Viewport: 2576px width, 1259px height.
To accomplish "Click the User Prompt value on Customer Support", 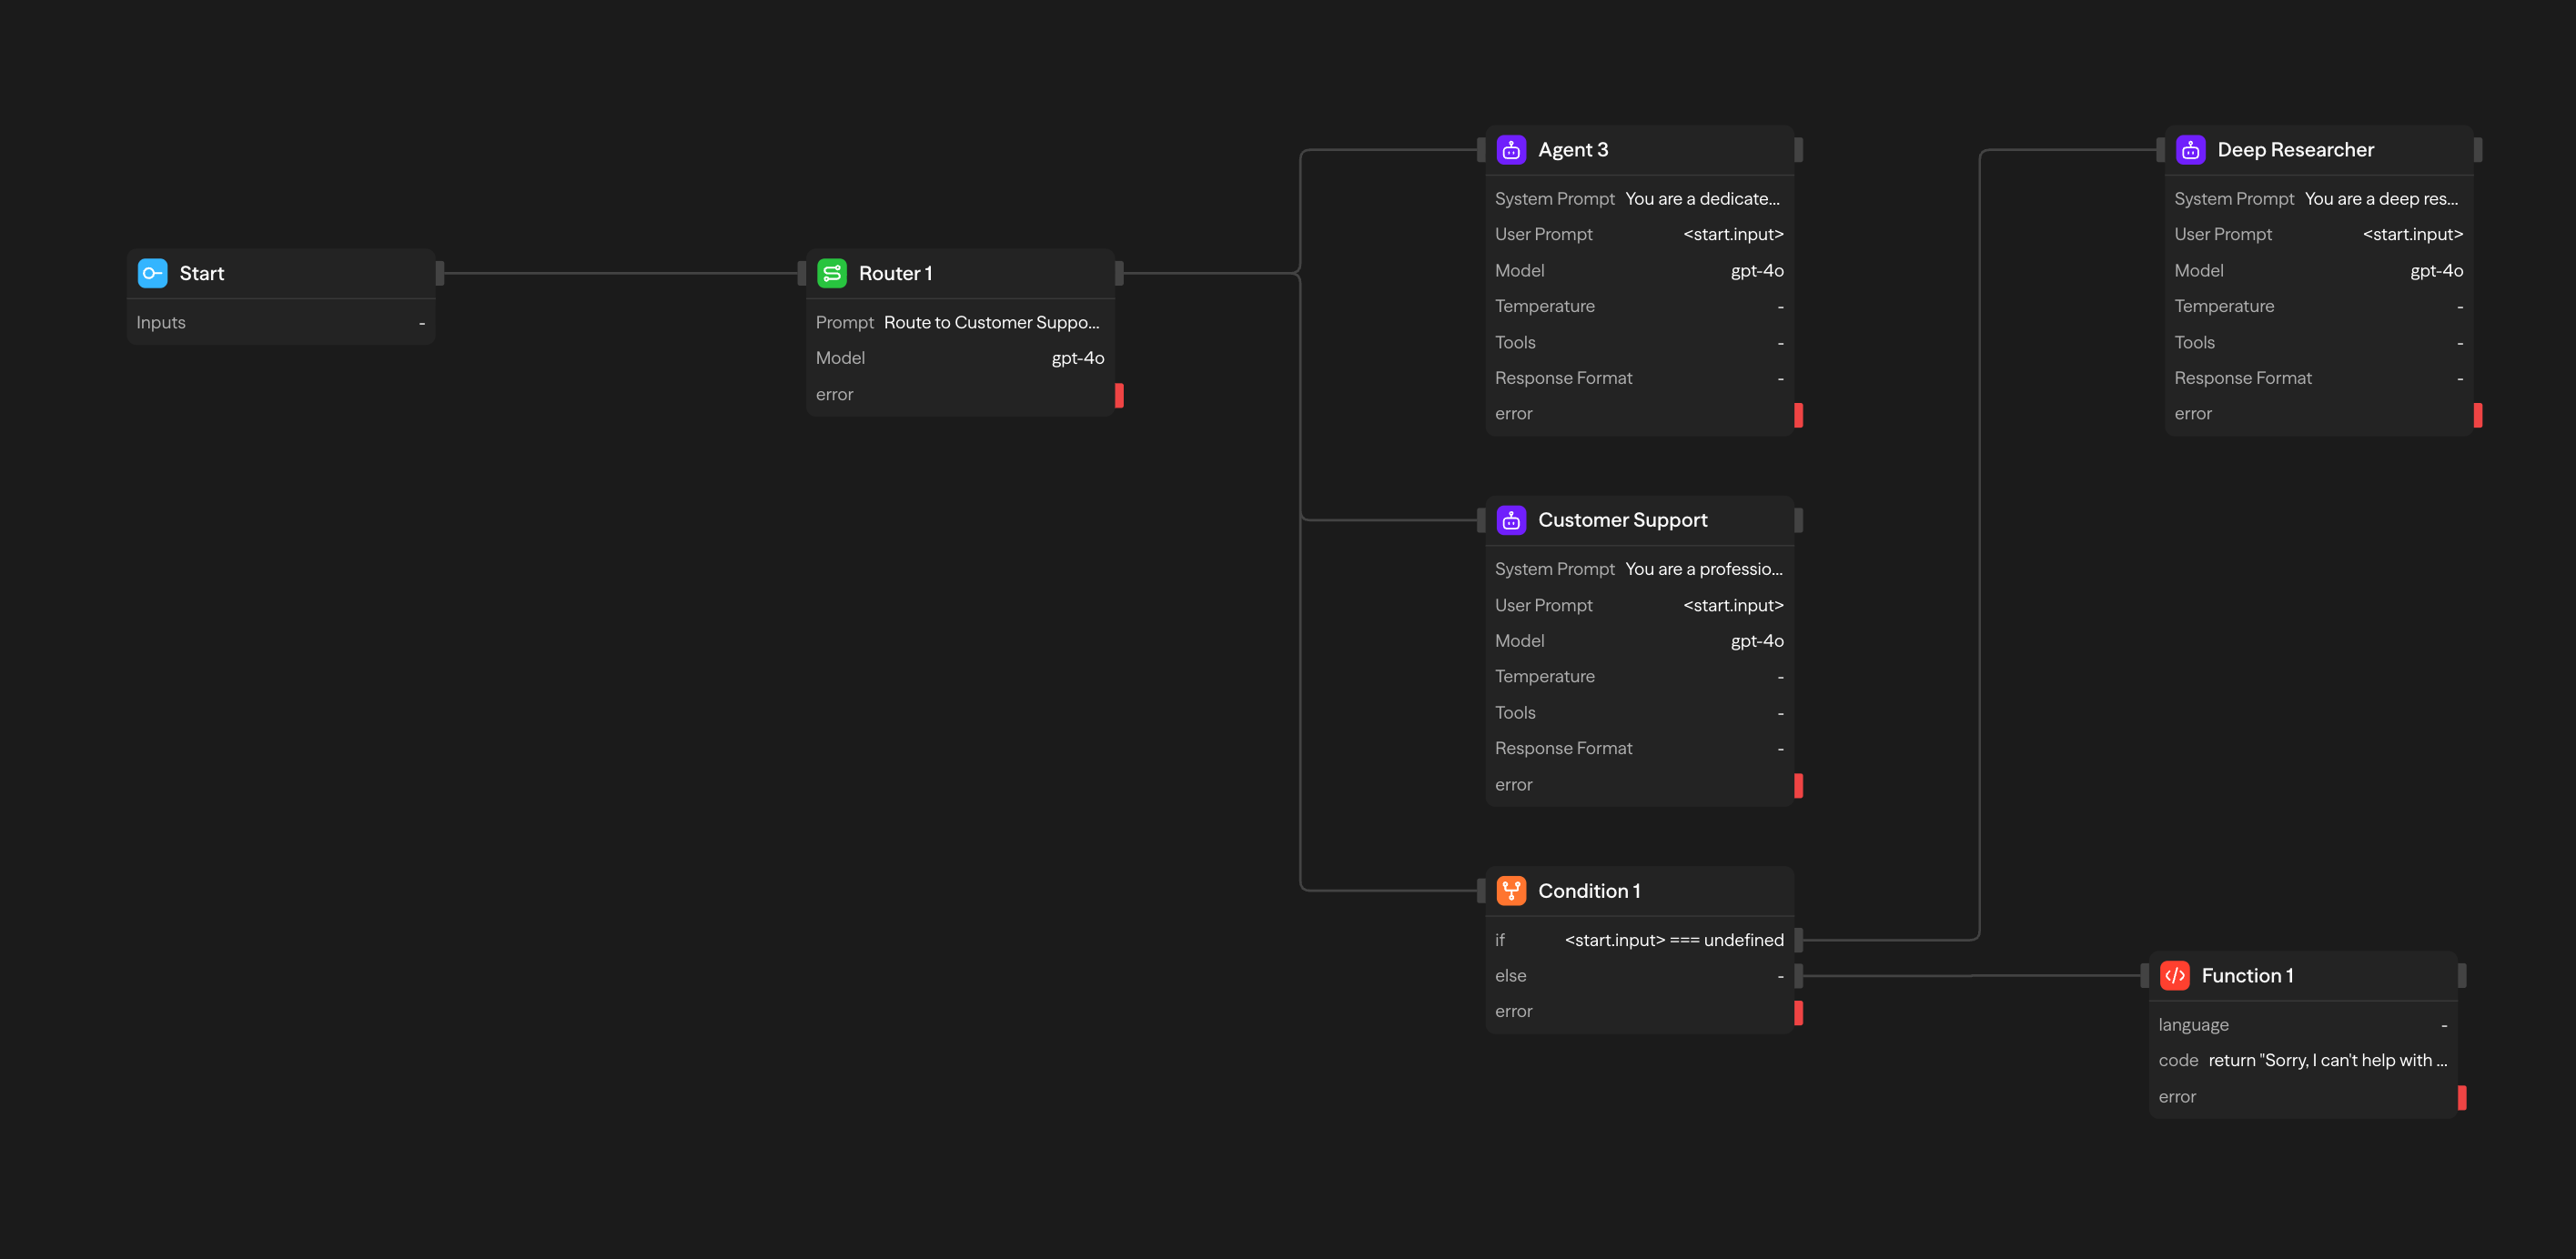I will (x=1732, y=605).
